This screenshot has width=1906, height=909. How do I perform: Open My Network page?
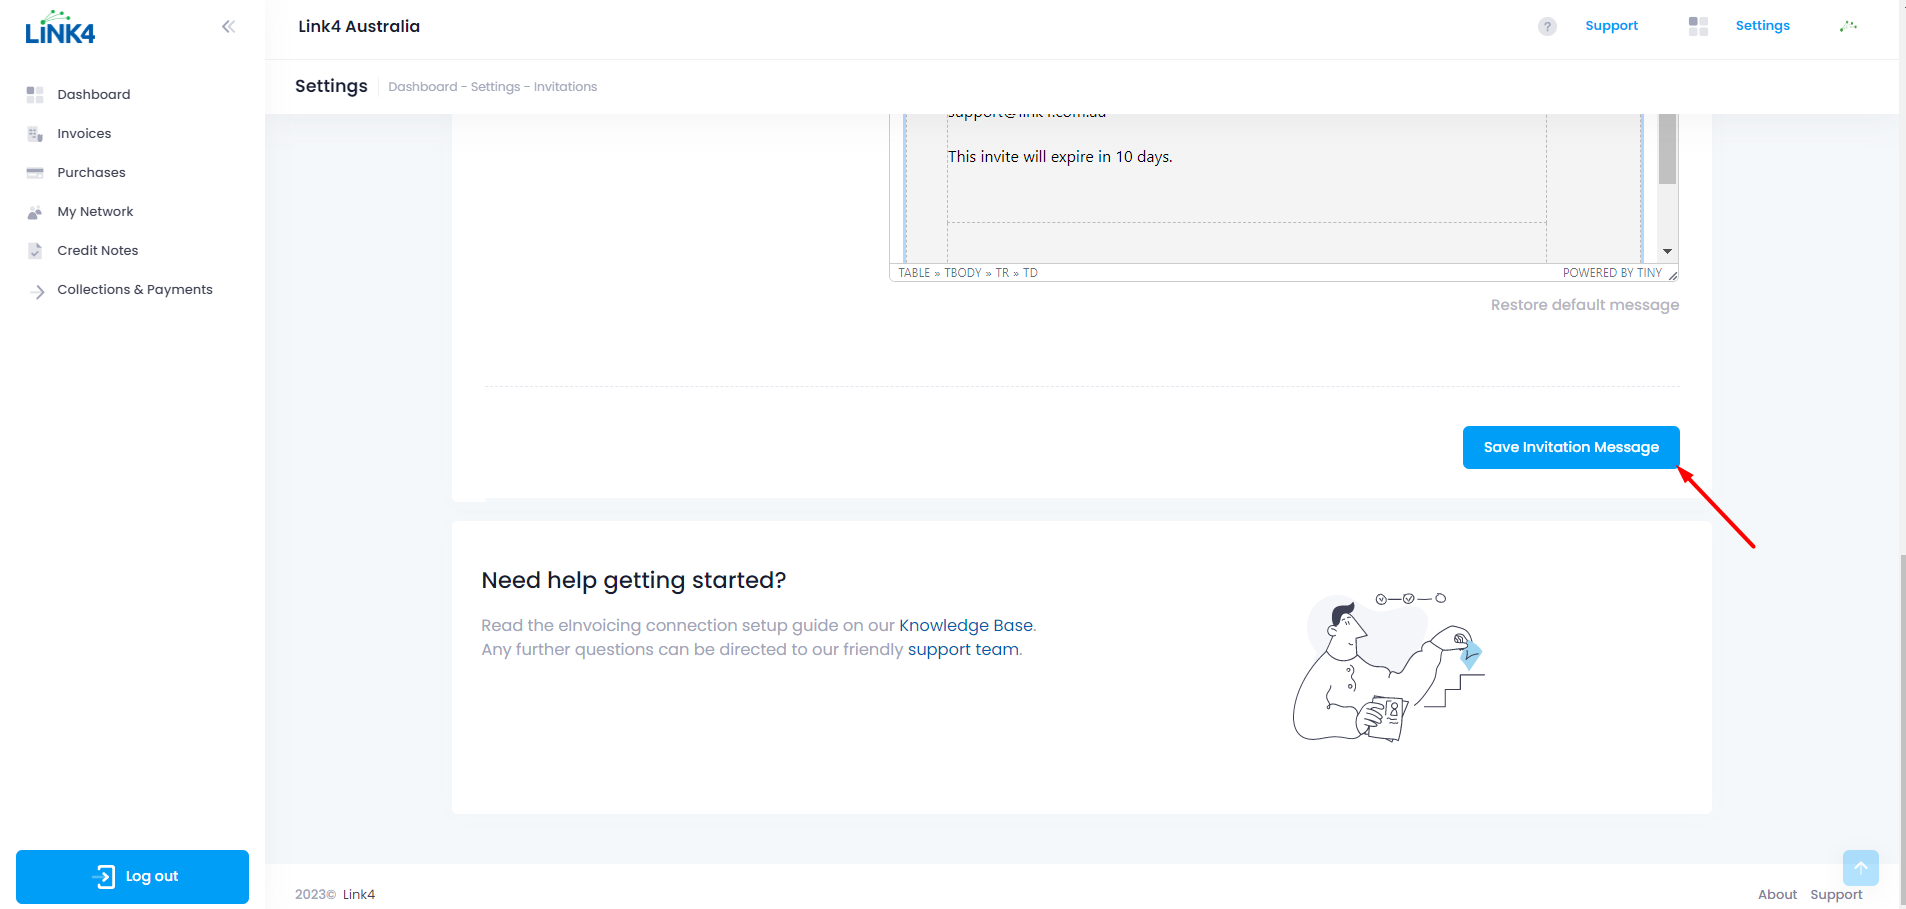click(95, 211)
